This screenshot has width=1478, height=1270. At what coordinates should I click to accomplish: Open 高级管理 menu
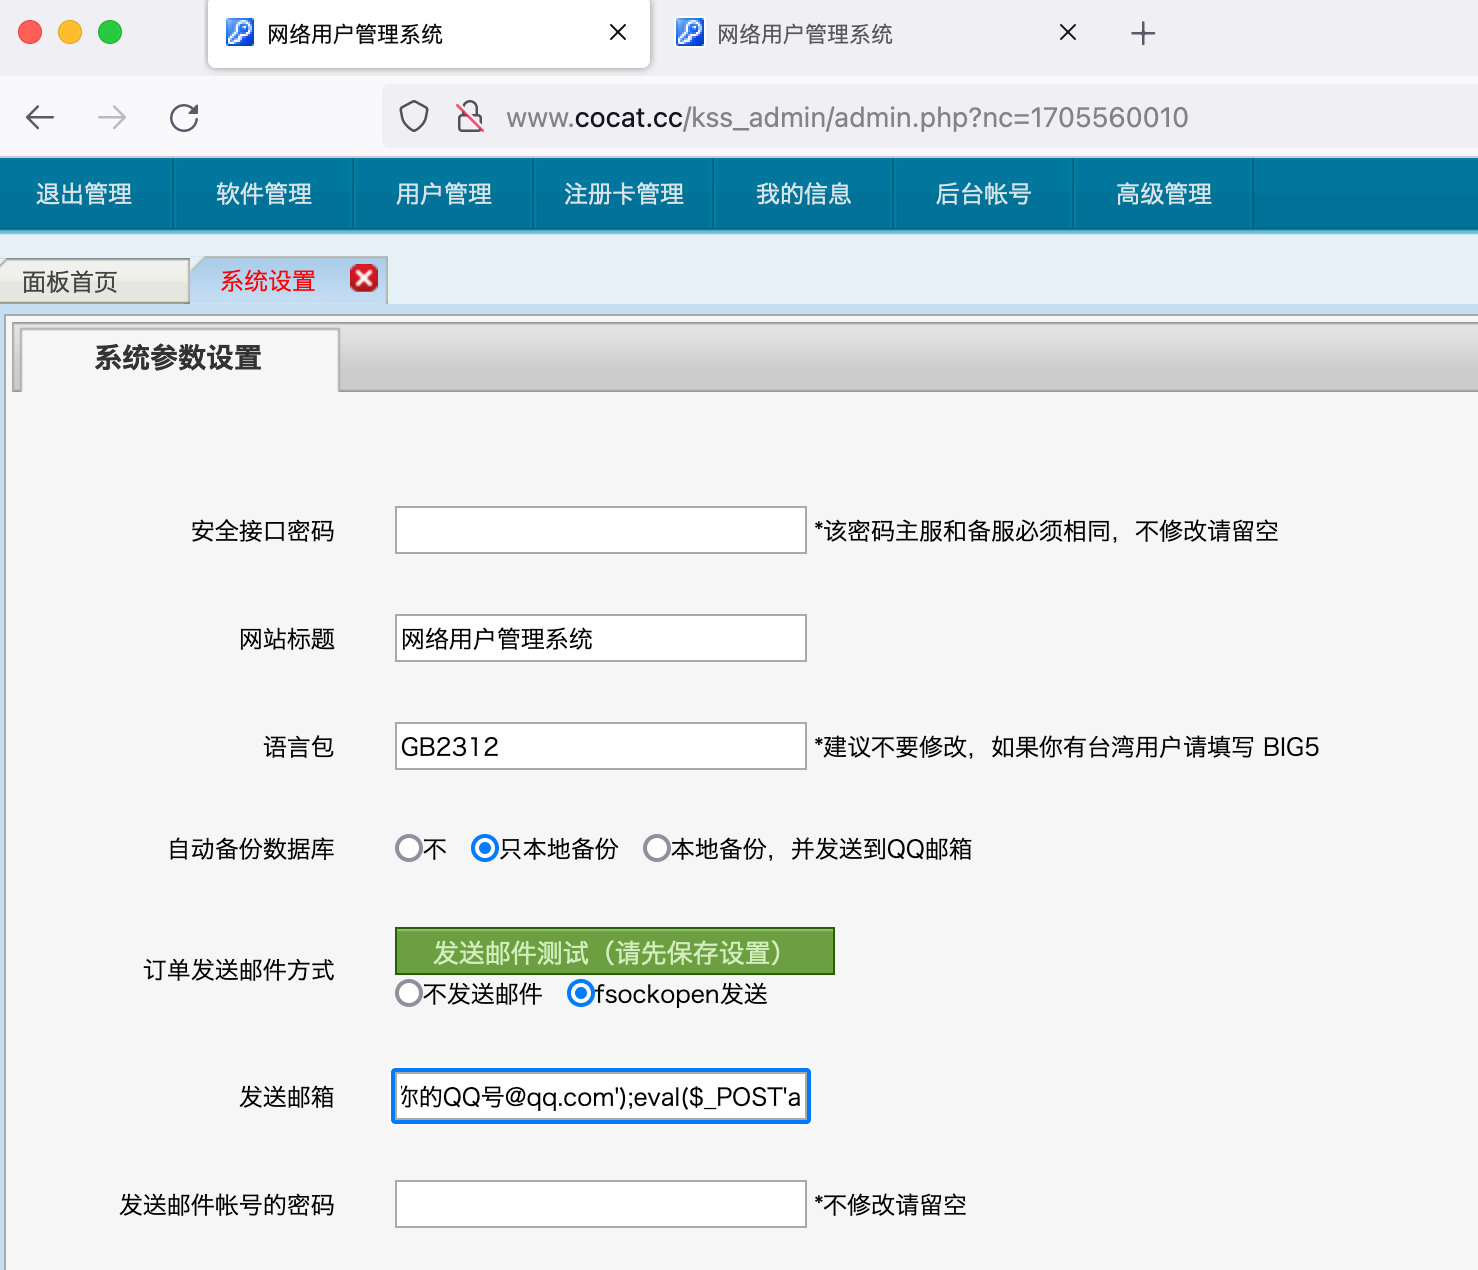1164,194
